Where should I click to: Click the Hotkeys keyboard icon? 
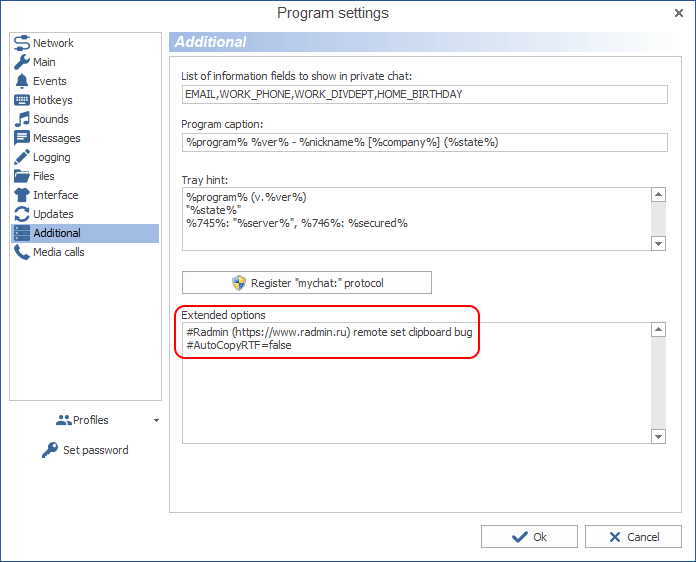point(22,100)
